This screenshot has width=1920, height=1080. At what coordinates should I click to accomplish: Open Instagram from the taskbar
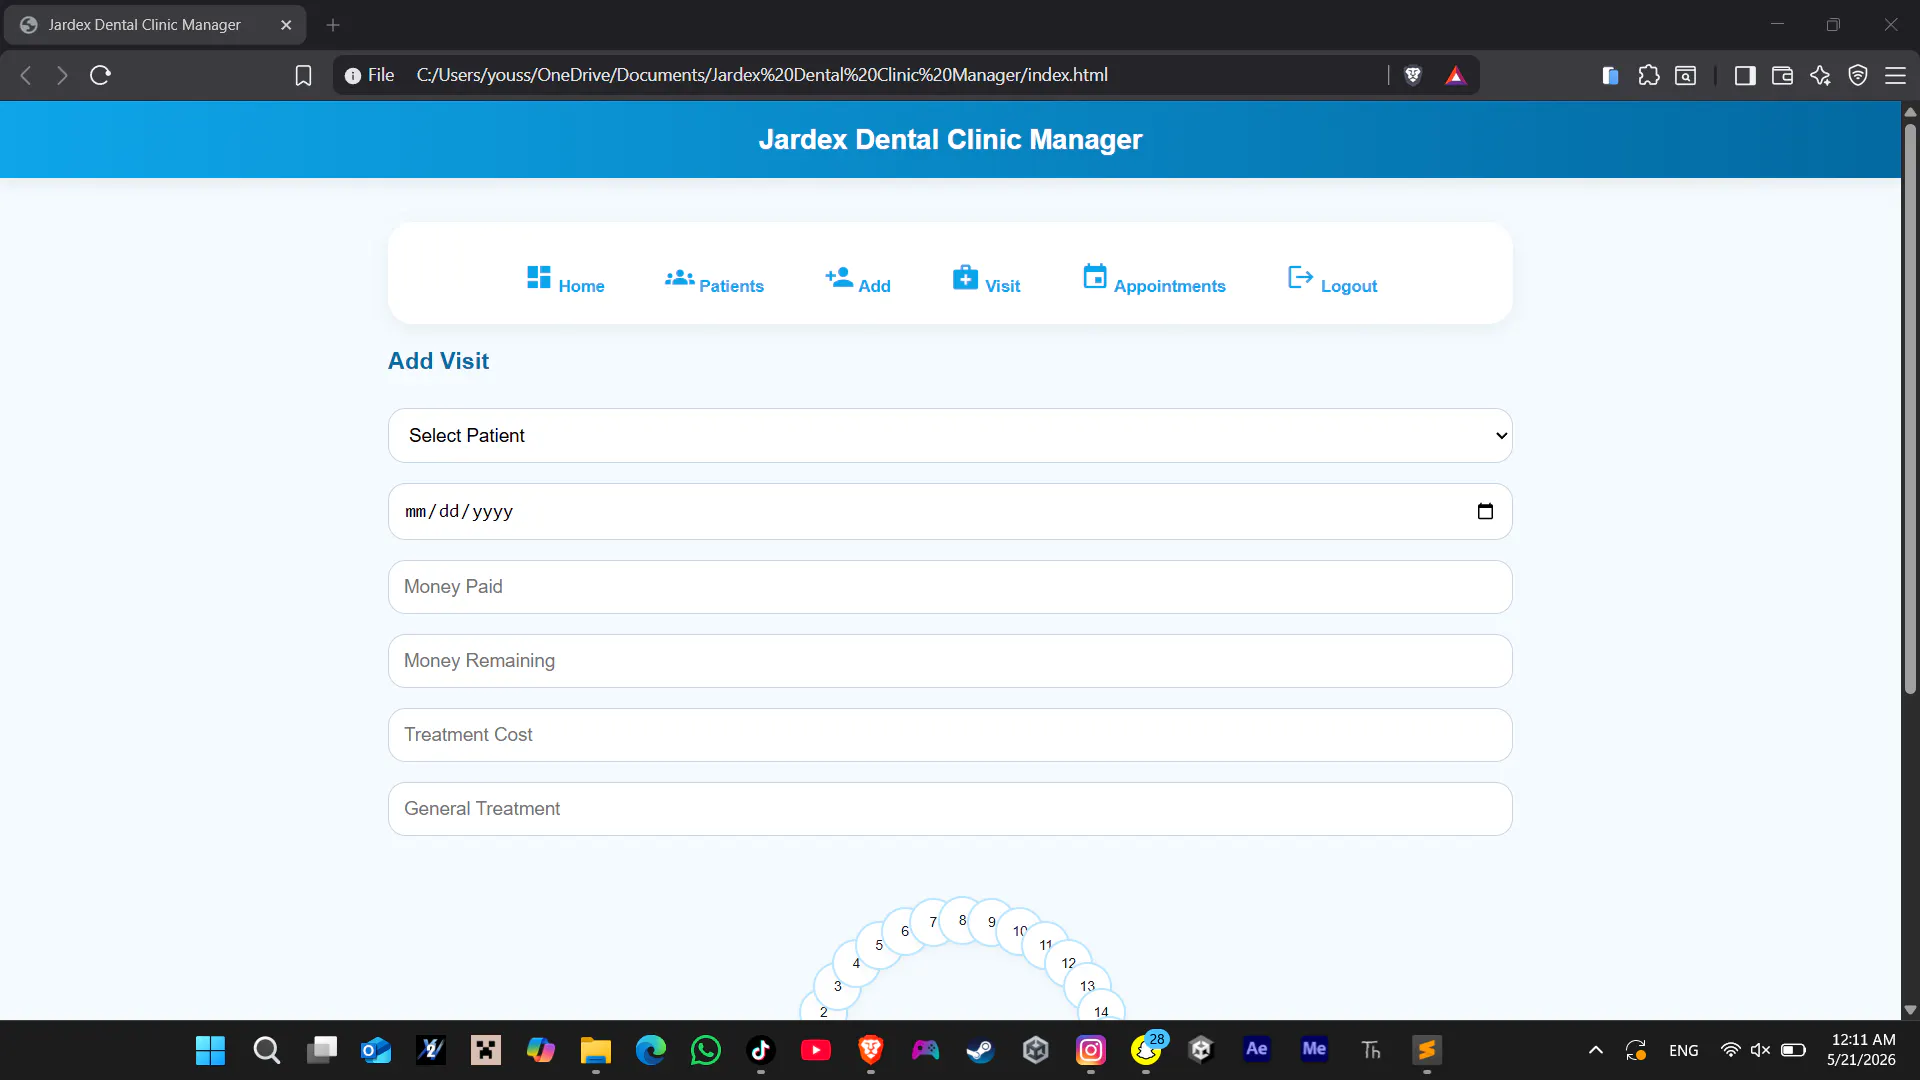click(1091, 1050)
